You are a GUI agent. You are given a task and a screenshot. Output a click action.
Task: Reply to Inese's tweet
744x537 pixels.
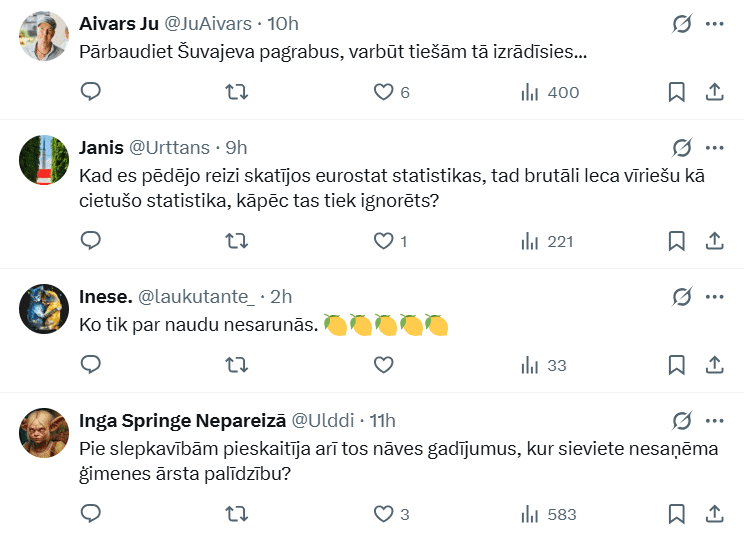[x=91, y=365]
